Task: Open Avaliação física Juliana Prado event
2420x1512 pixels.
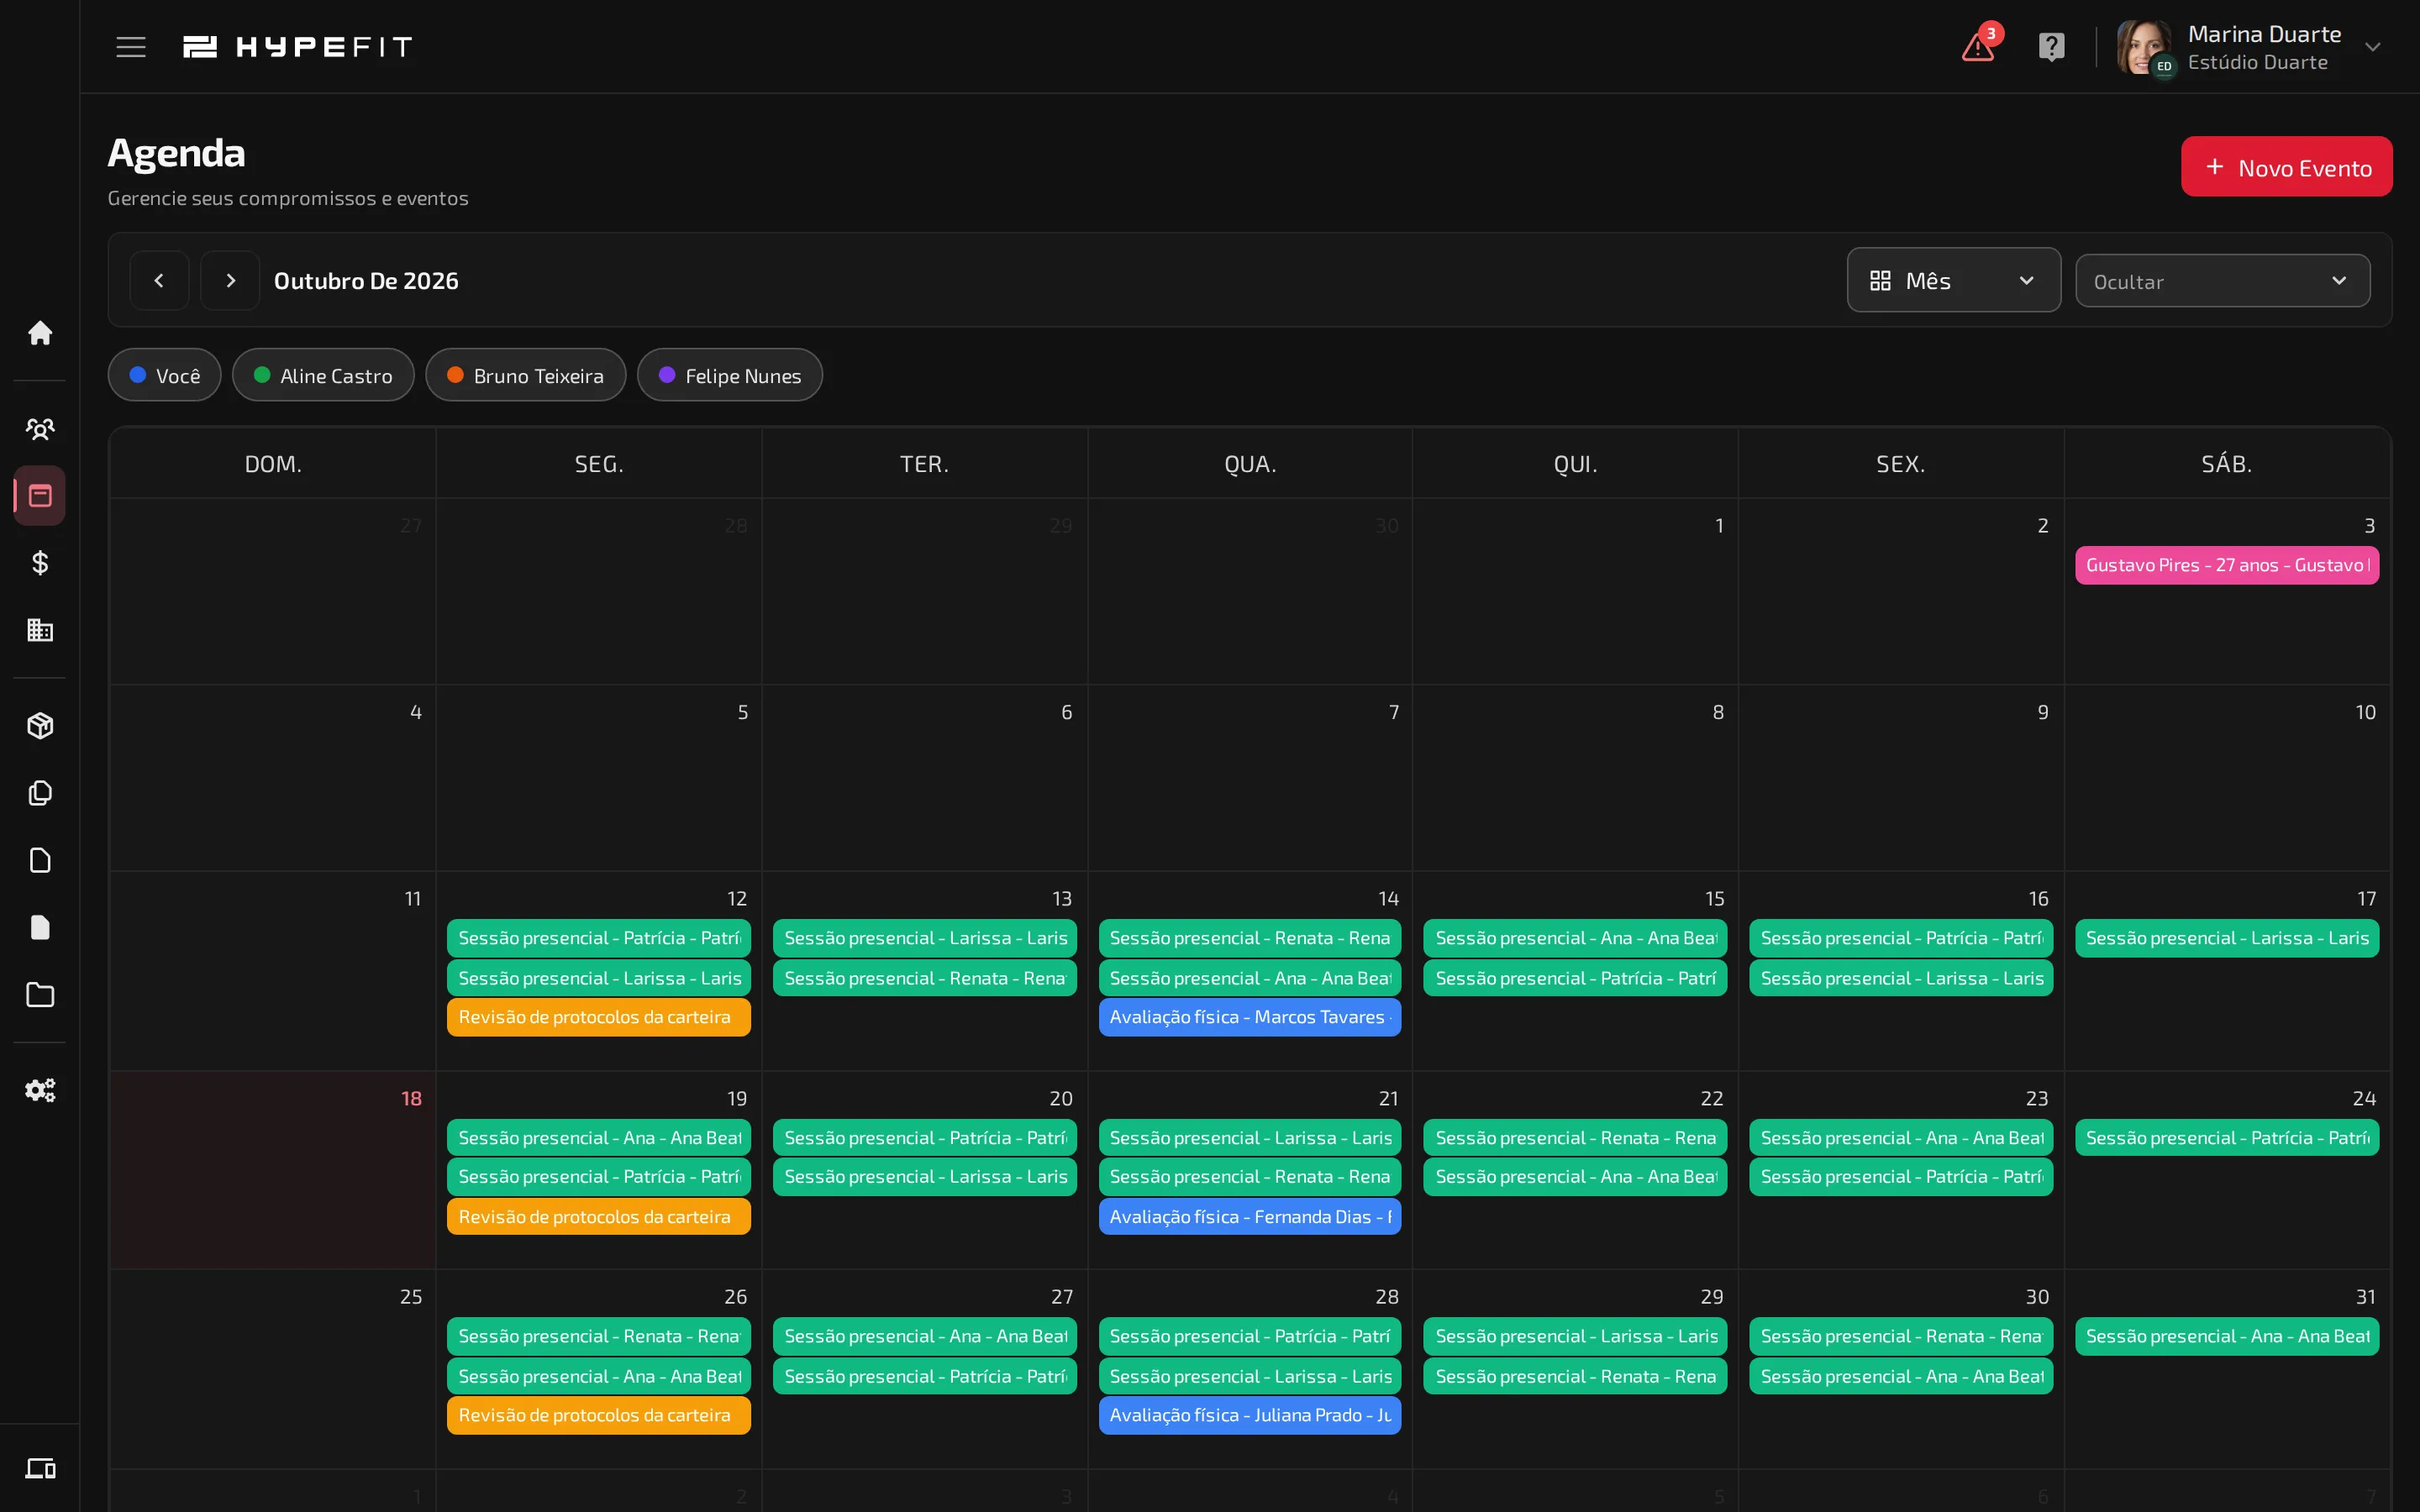Action: click(x=1249, y=1415)
